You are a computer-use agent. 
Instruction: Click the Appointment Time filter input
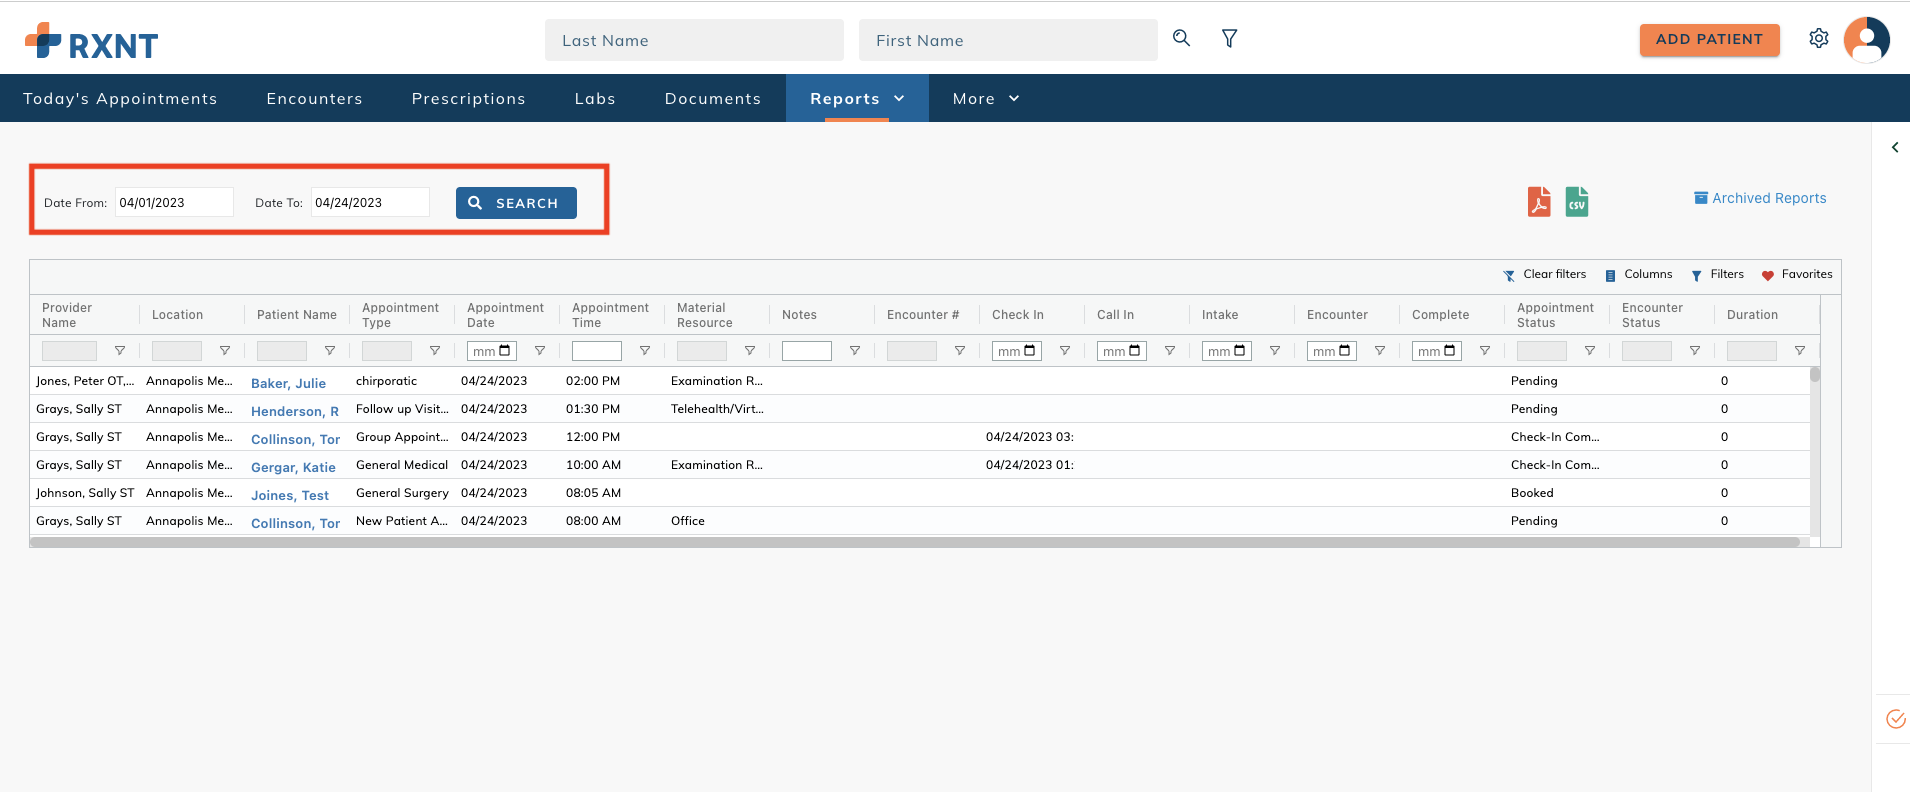(x=597, y=351)
